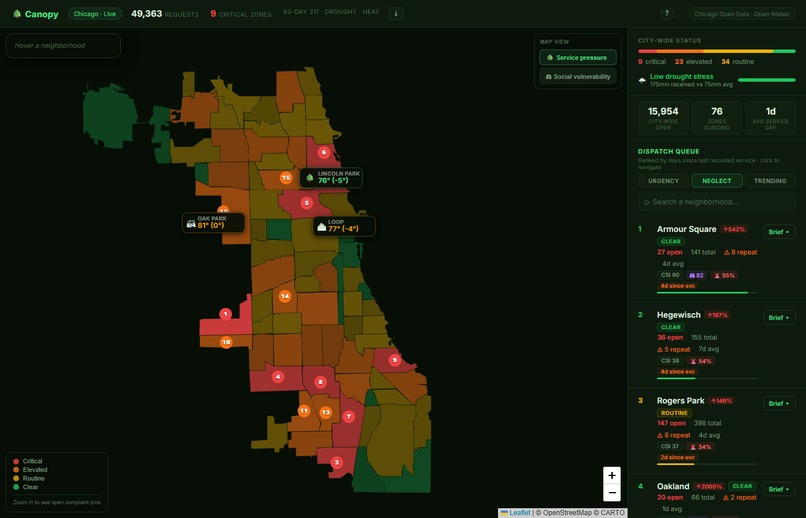Screen dimensions: 806x518
Task: Click the low drought stress progress bar
Action: tap(766, 80)
